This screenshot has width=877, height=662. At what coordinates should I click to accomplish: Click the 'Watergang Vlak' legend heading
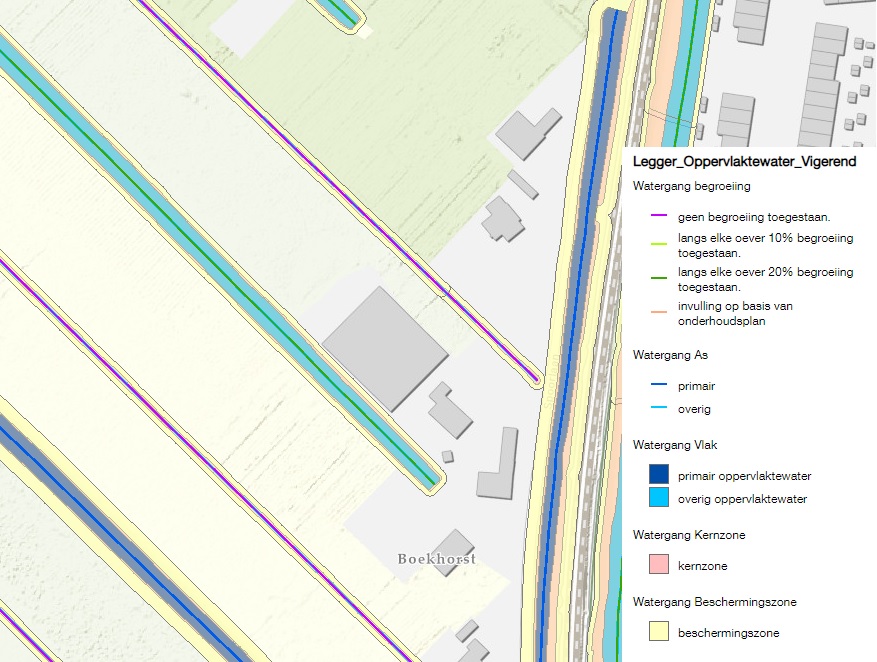675,445
